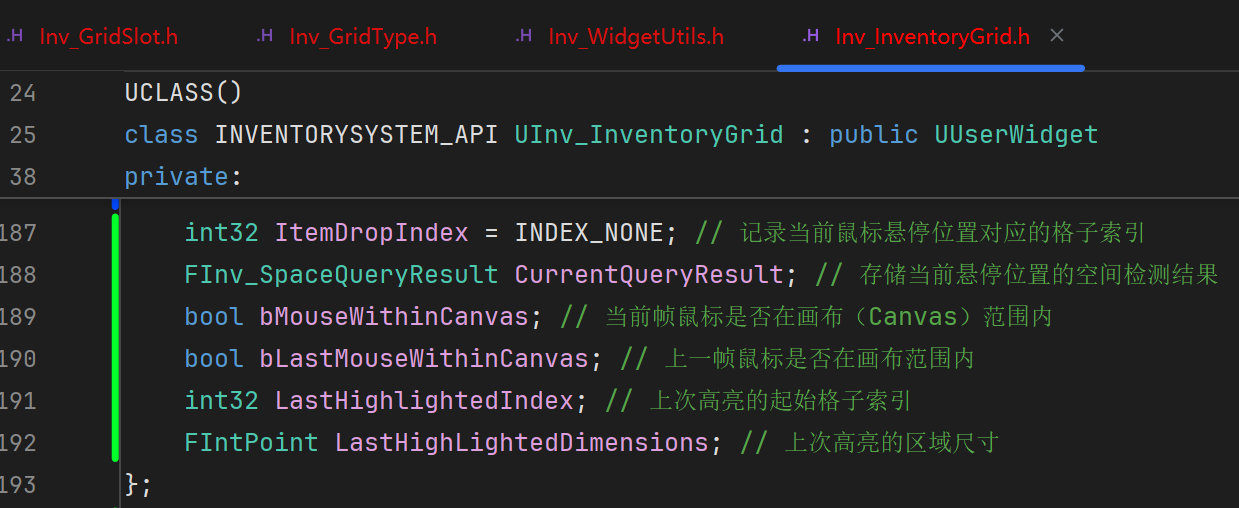Click the FIntPoint type name

click(251, 442)
